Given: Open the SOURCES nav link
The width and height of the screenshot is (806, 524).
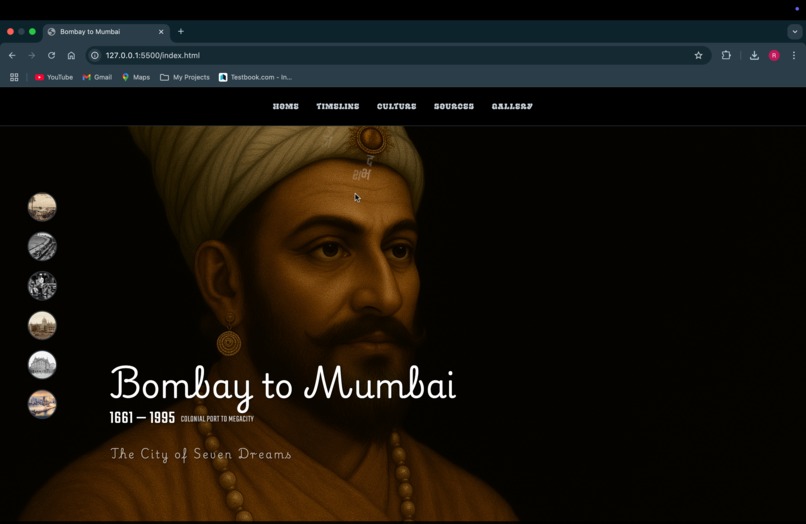Looking at the screenshot, I should pyautogui.click(x=454, y=106).
